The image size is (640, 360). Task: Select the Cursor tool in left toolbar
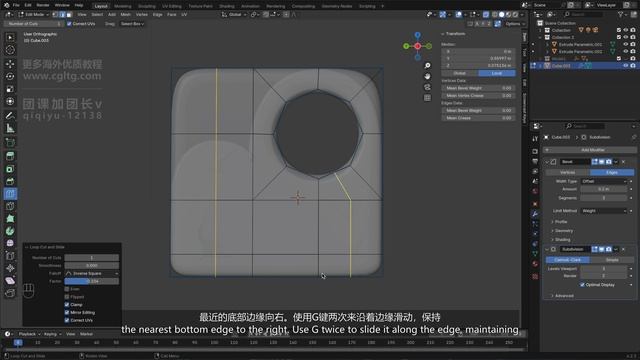10,50
